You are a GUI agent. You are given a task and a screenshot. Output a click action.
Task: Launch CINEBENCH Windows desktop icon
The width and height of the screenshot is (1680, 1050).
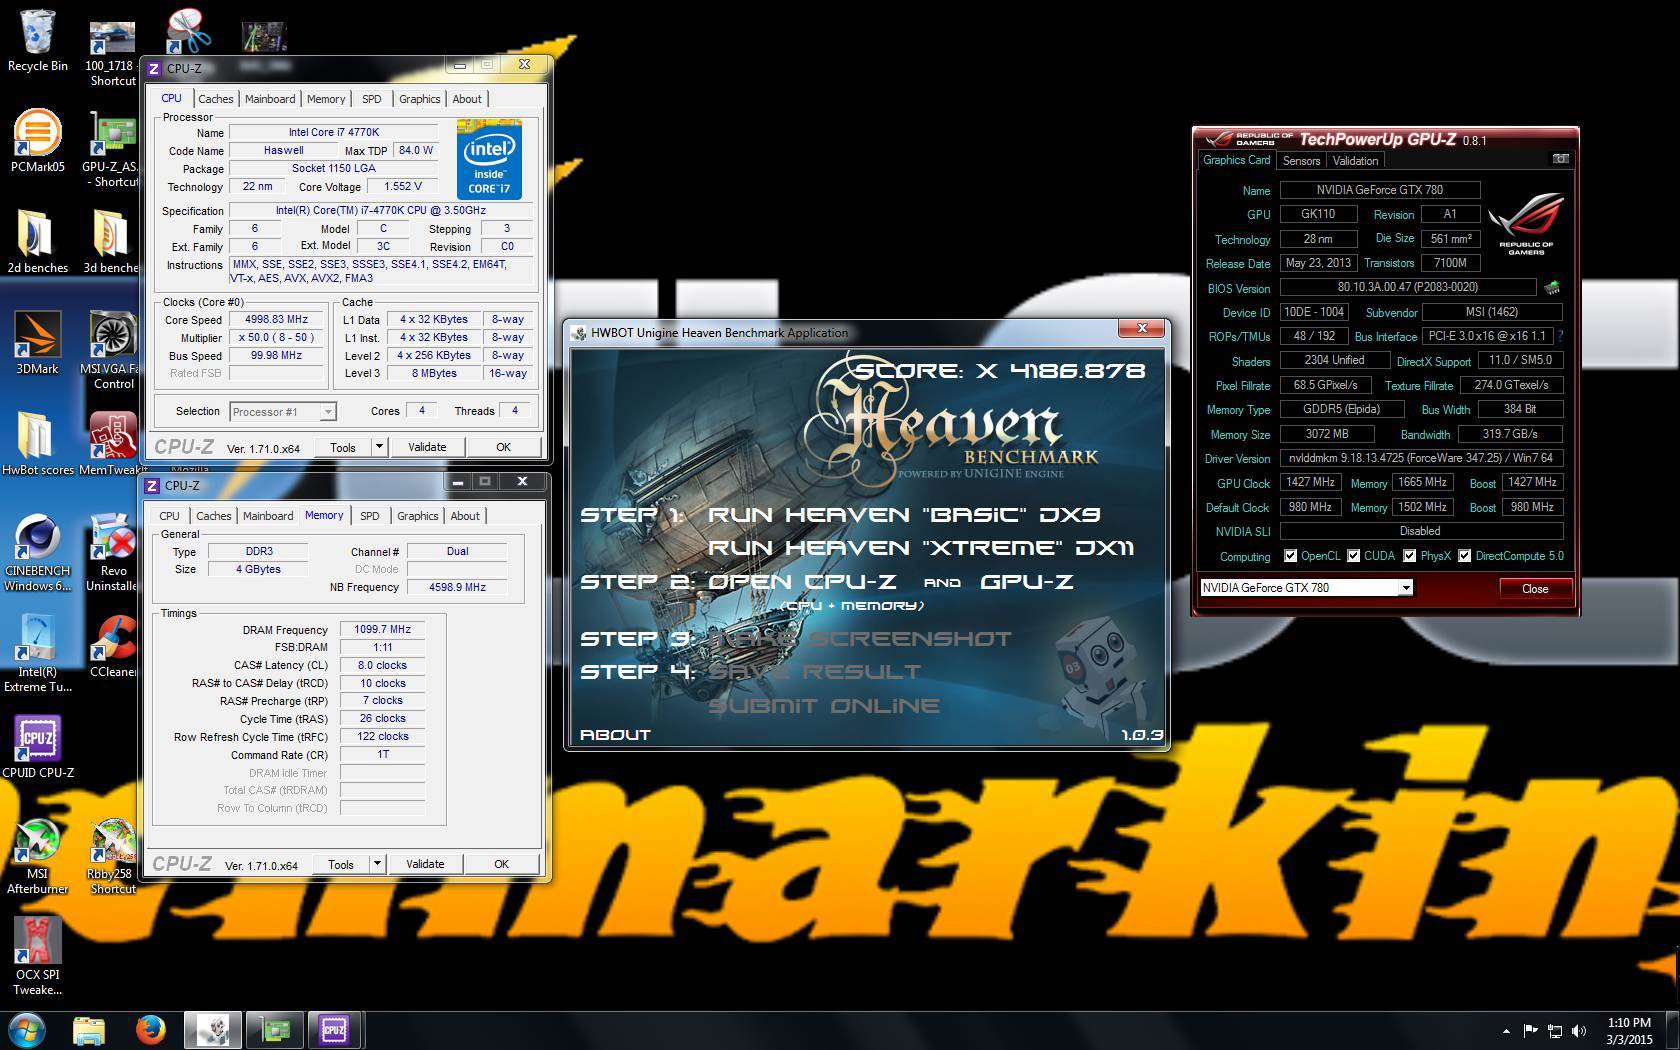point(38,552)
